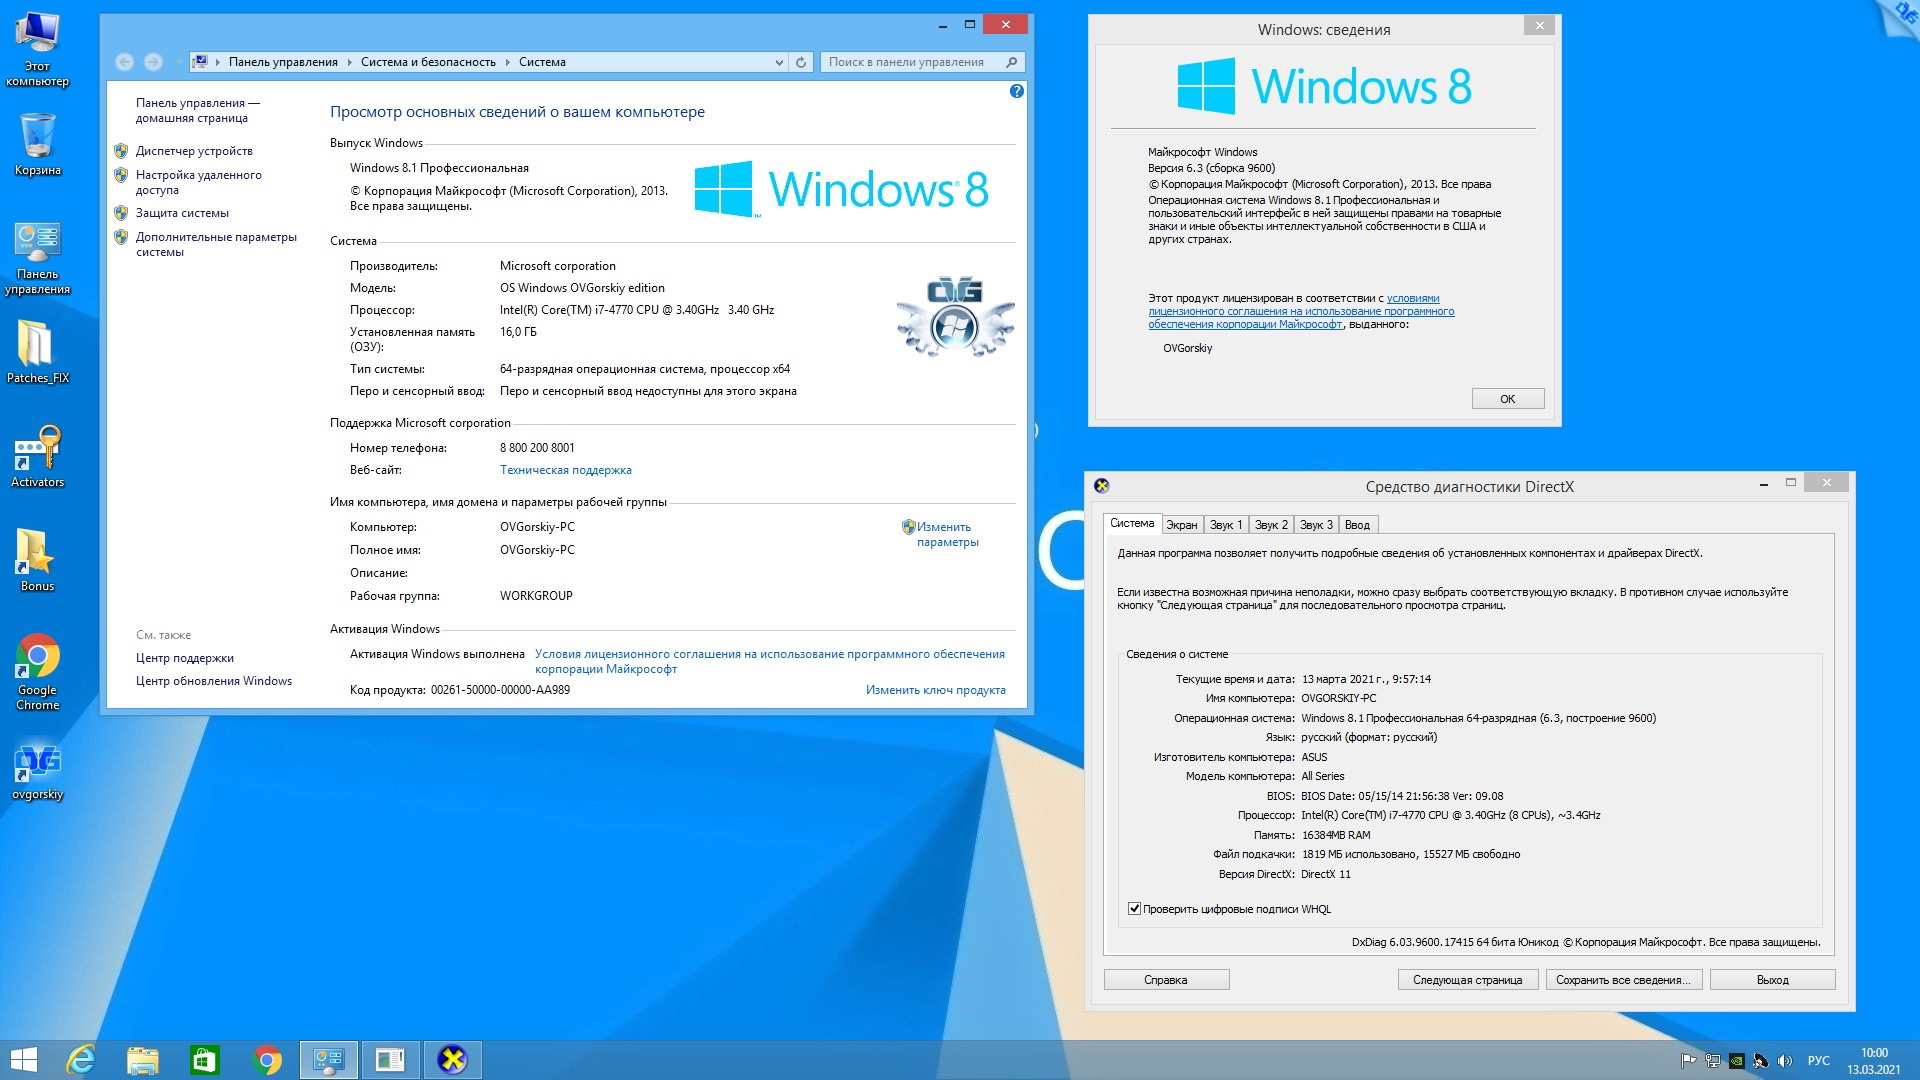The image size is (1920, 1080).
Task: Click the help question mark icon
Action: pos(1016,91)
